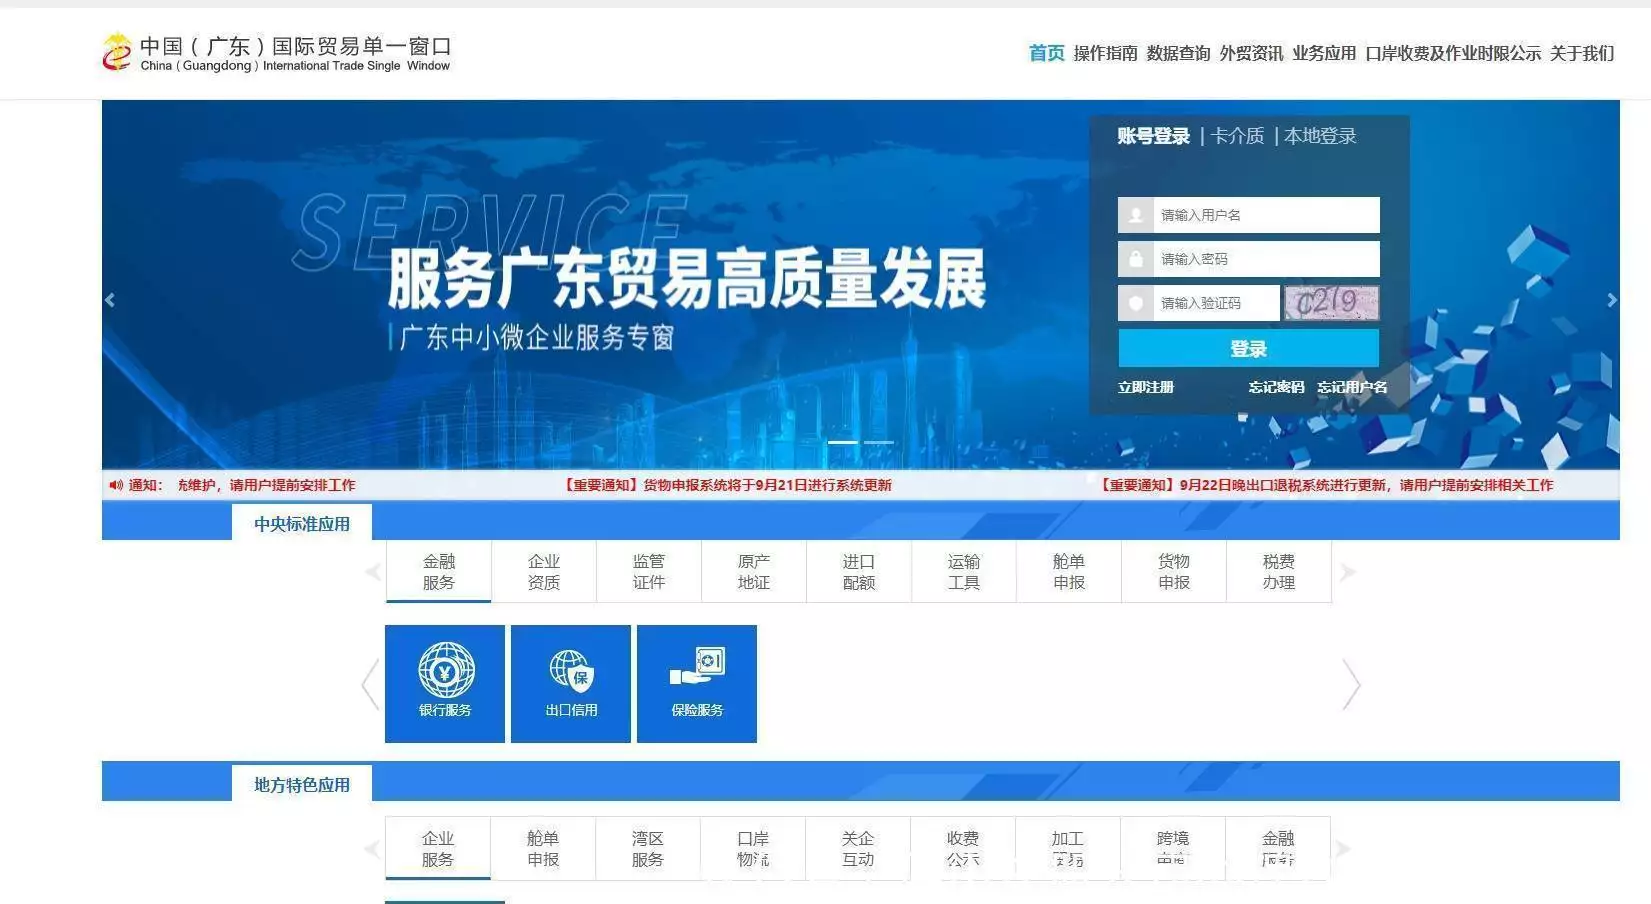Show previous banner slide with left arrow

tap(110, 300)
